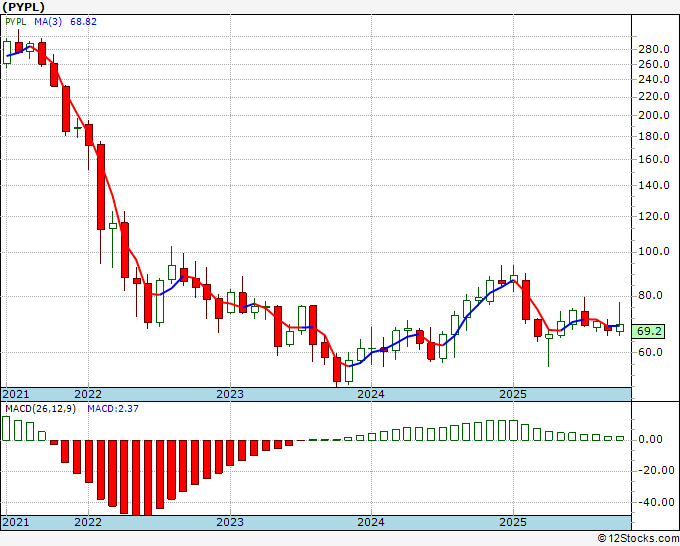Image resolution: width=680 pixels, height=546 pixels.
Task: Click the (PYPL) chart title
Action: (23, 7)
